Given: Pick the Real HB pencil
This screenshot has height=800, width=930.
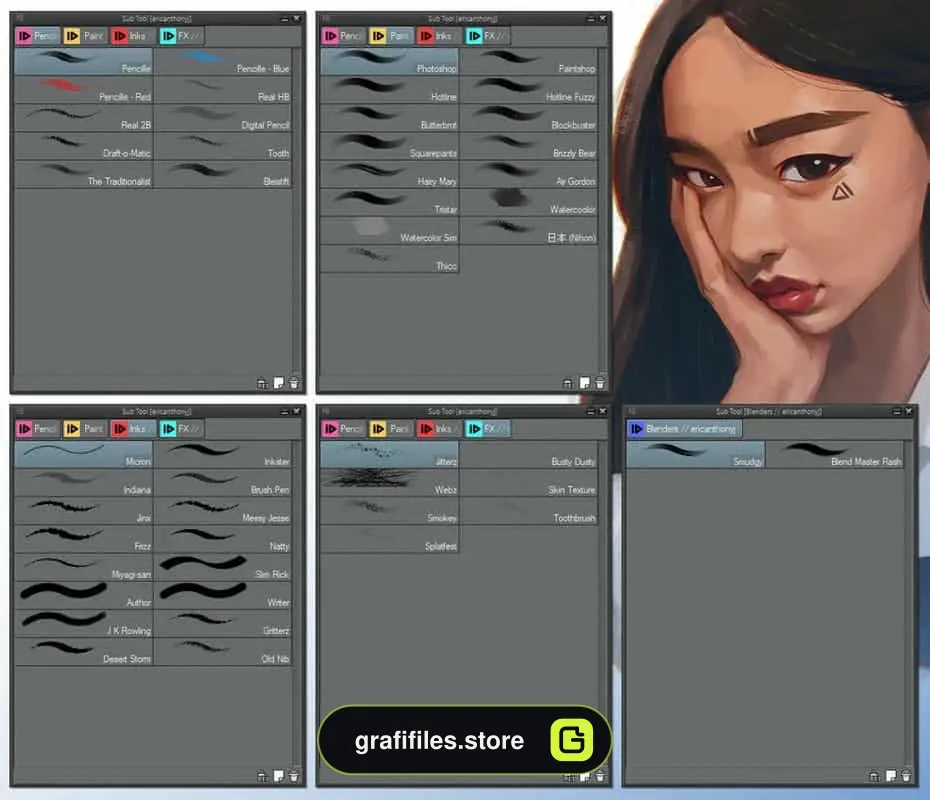Looking at the screenshot, I should 223,90.
